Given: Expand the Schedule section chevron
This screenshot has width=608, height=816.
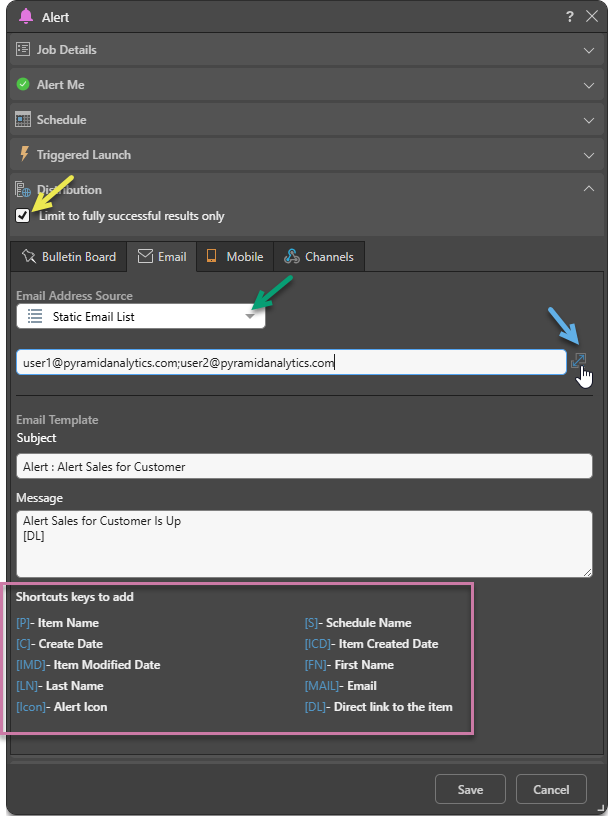Looking at the screenshot, I should tap(589, 120).
